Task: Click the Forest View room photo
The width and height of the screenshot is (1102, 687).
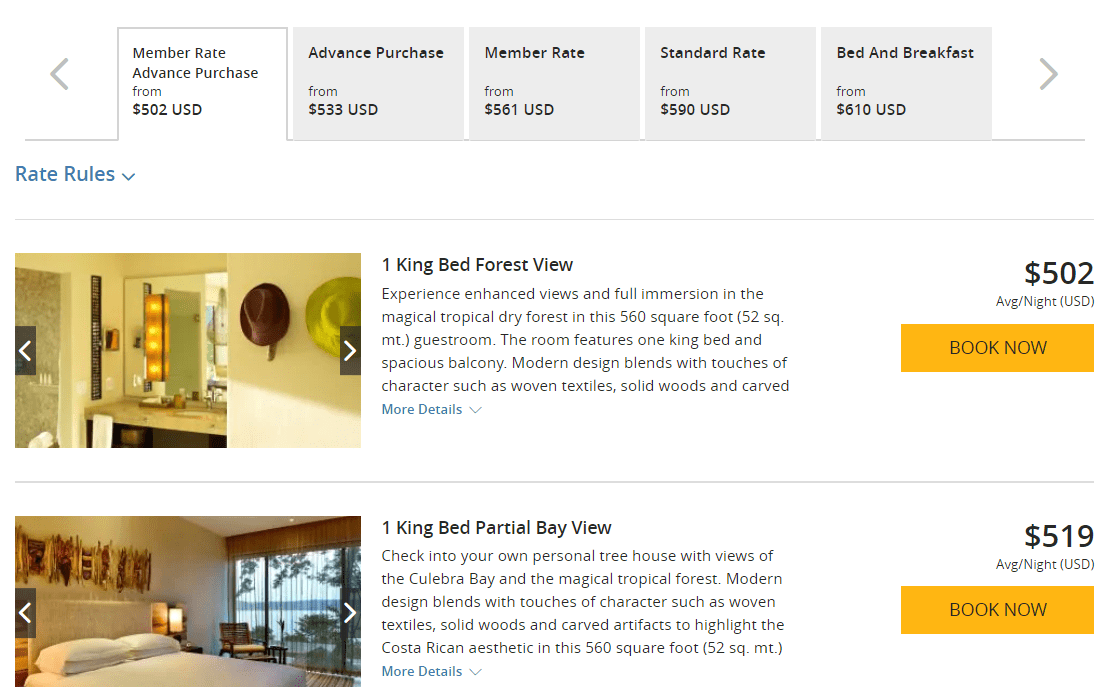Action: [x=188, y=350]
